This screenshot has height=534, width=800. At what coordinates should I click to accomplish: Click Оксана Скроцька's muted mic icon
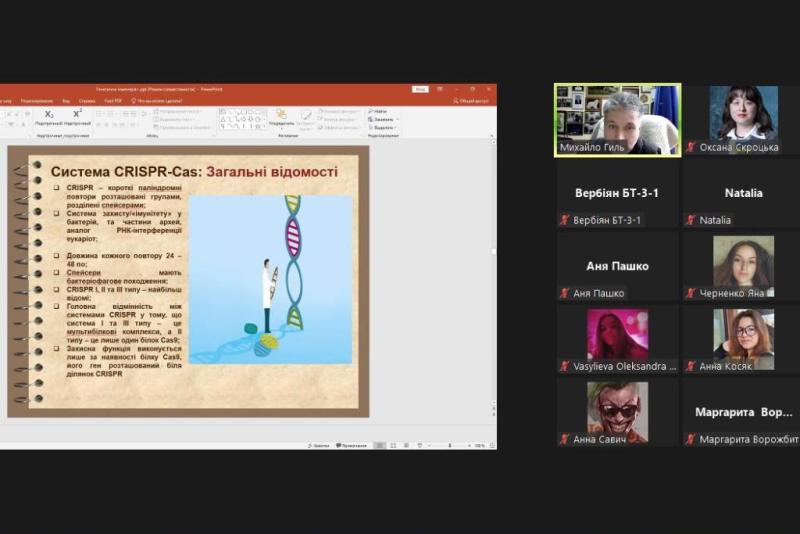tap(690, 147)
